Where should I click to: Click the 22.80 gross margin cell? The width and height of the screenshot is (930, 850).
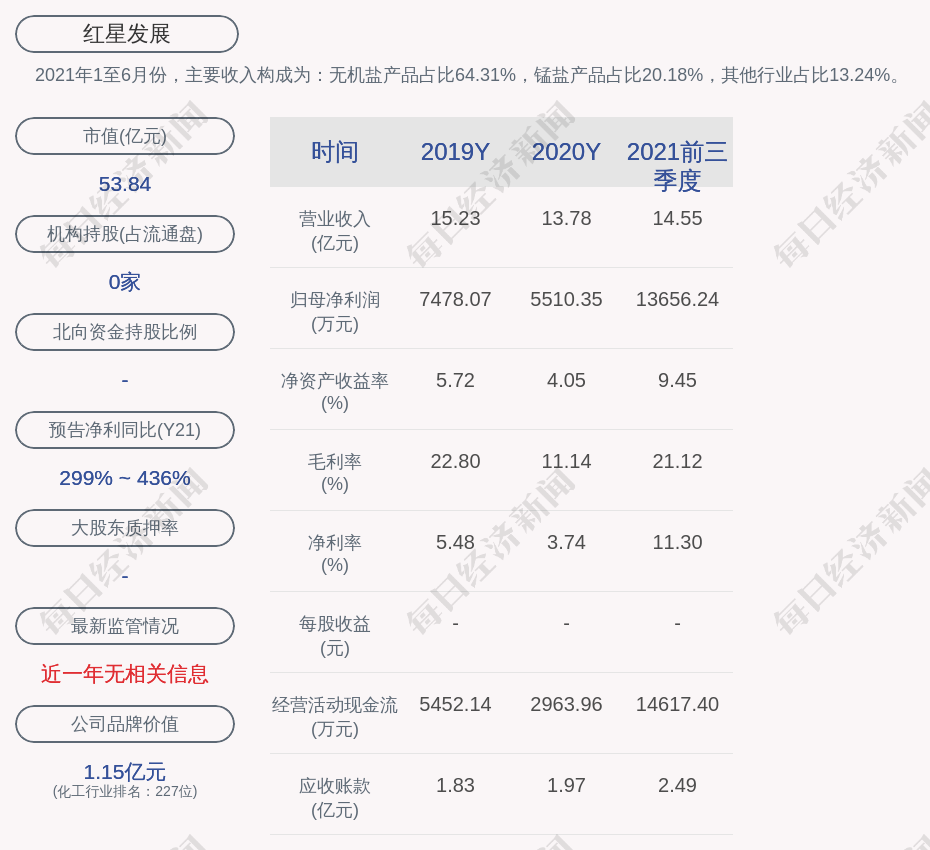coord(455,461)
